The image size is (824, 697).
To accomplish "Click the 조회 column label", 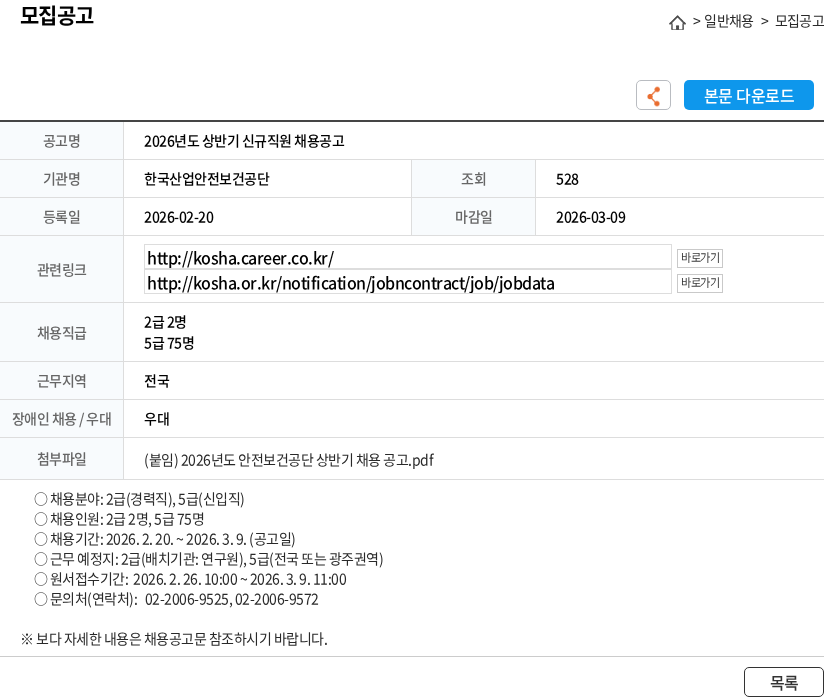I will point(473,179).
